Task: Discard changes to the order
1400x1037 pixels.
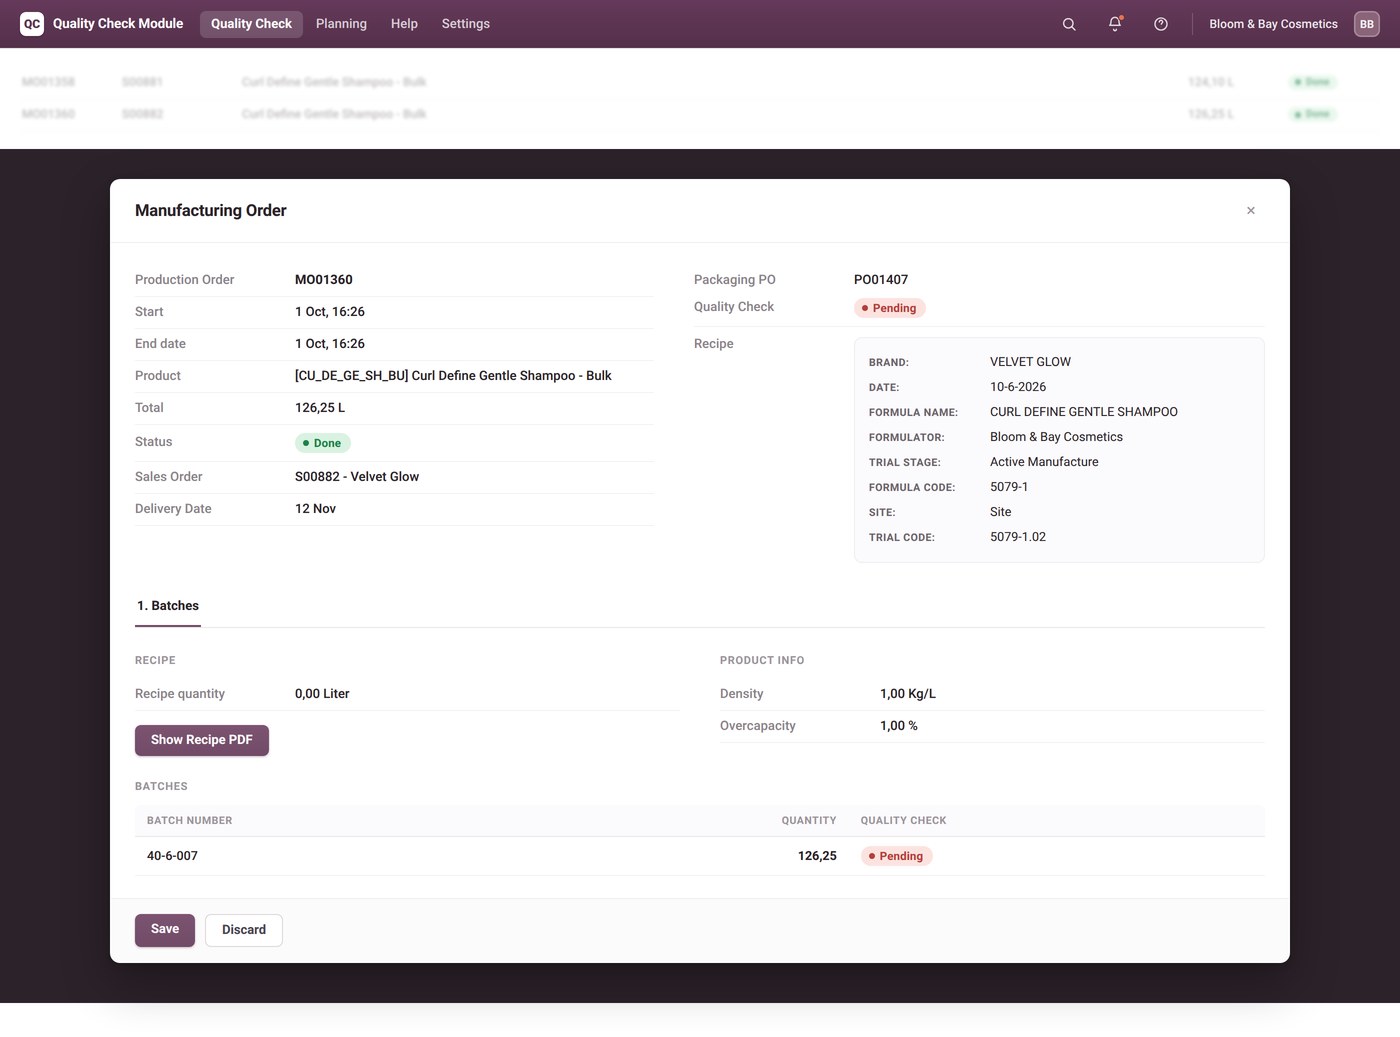Action: tap(244, 930)
